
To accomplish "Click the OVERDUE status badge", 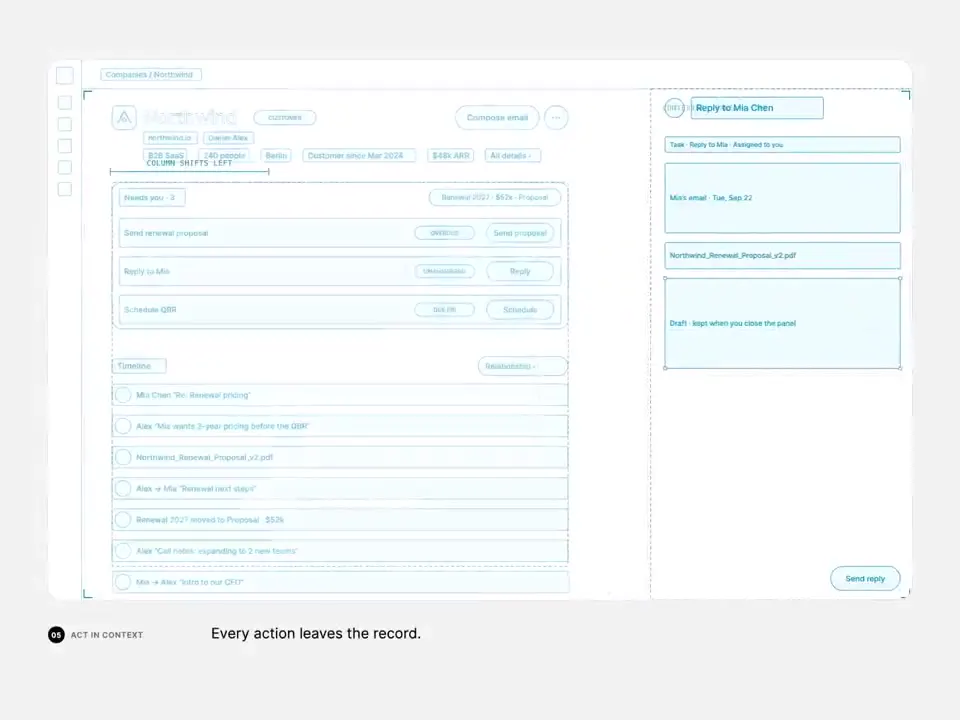I will tap(444, 233).
